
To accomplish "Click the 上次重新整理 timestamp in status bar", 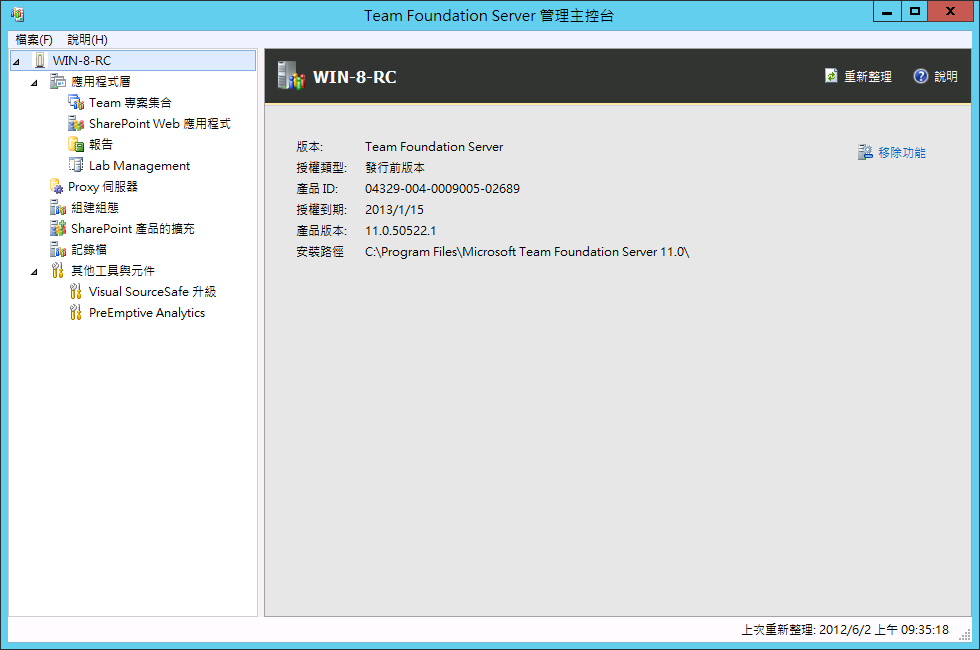I will point(845,629).
